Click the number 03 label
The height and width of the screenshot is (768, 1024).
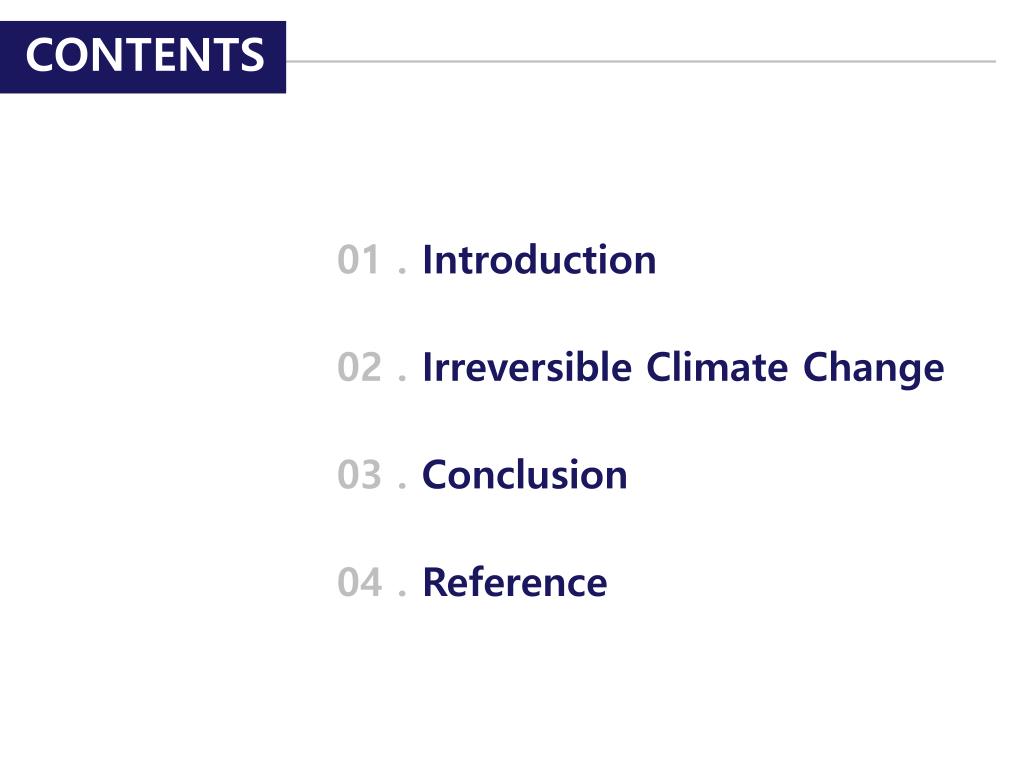359,475
